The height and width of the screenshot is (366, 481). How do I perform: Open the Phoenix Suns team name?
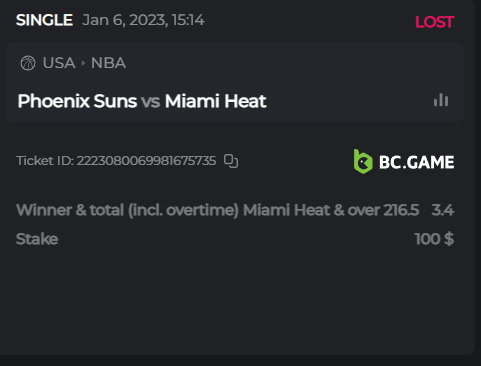tap(77, 101)
